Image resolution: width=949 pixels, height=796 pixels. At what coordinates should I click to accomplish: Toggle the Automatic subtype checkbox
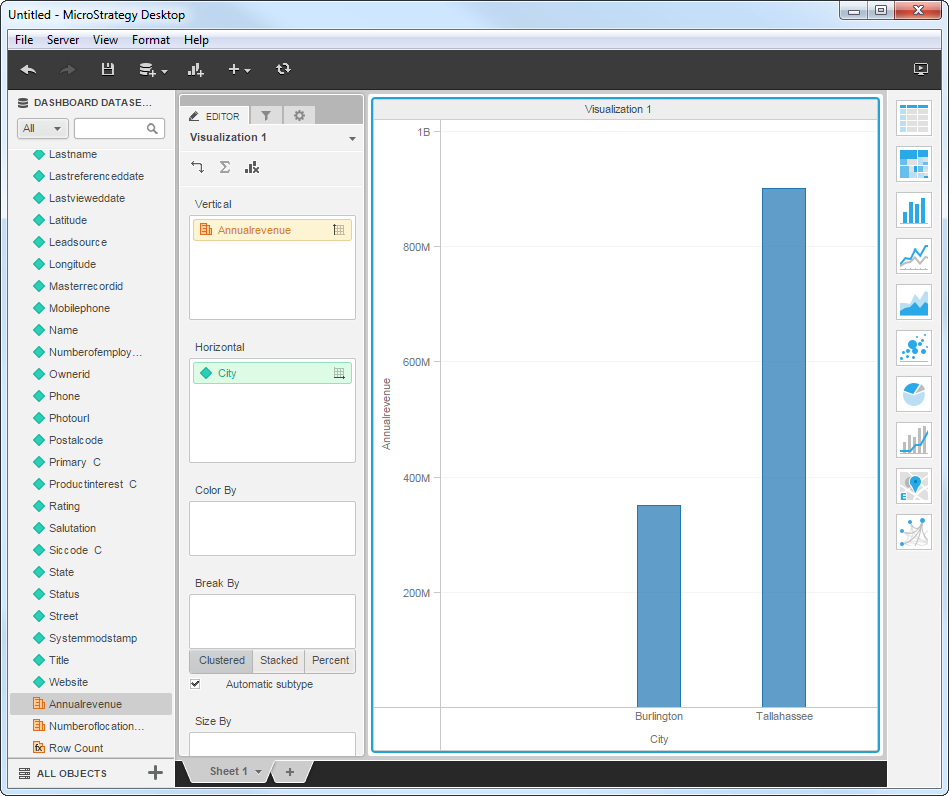pyautogui.click(x=195, y=684)
